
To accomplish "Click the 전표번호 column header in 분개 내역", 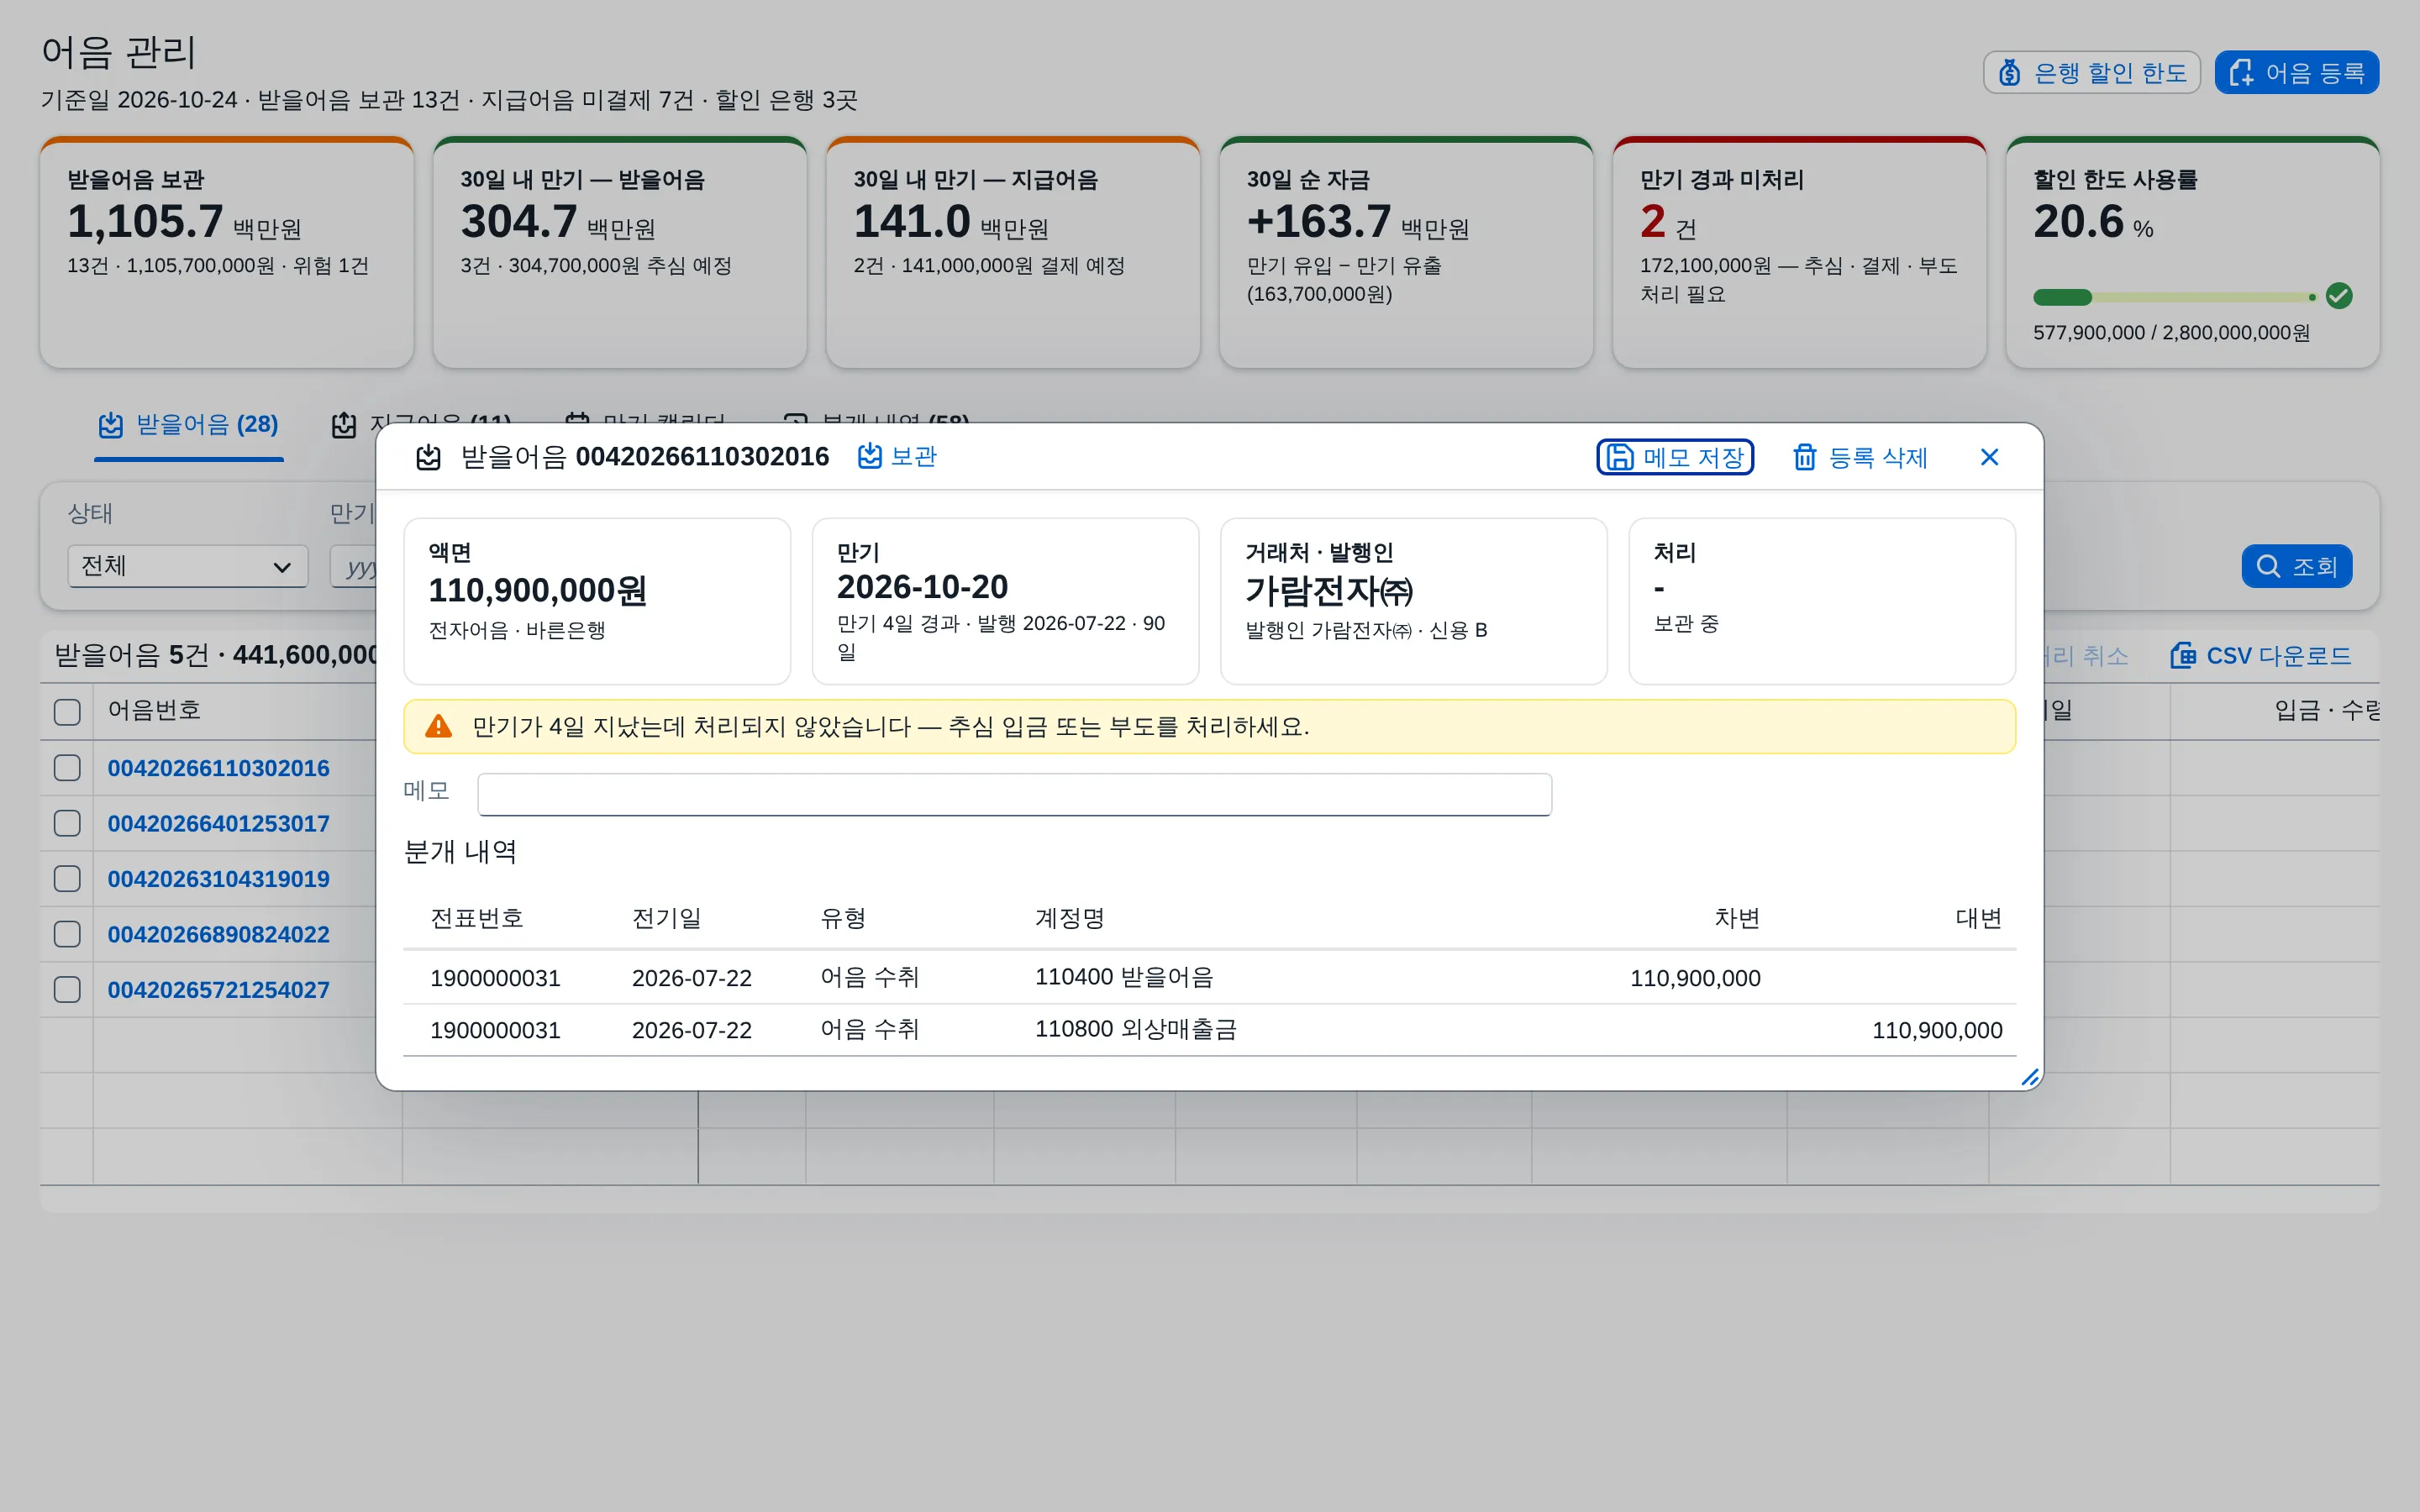I will click(477, 918).
